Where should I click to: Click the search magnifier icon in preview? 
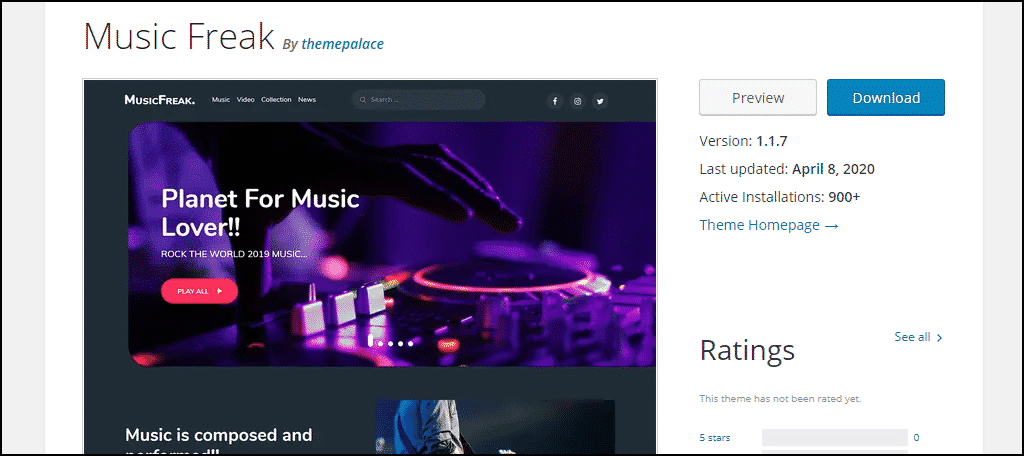coord(363,100)
